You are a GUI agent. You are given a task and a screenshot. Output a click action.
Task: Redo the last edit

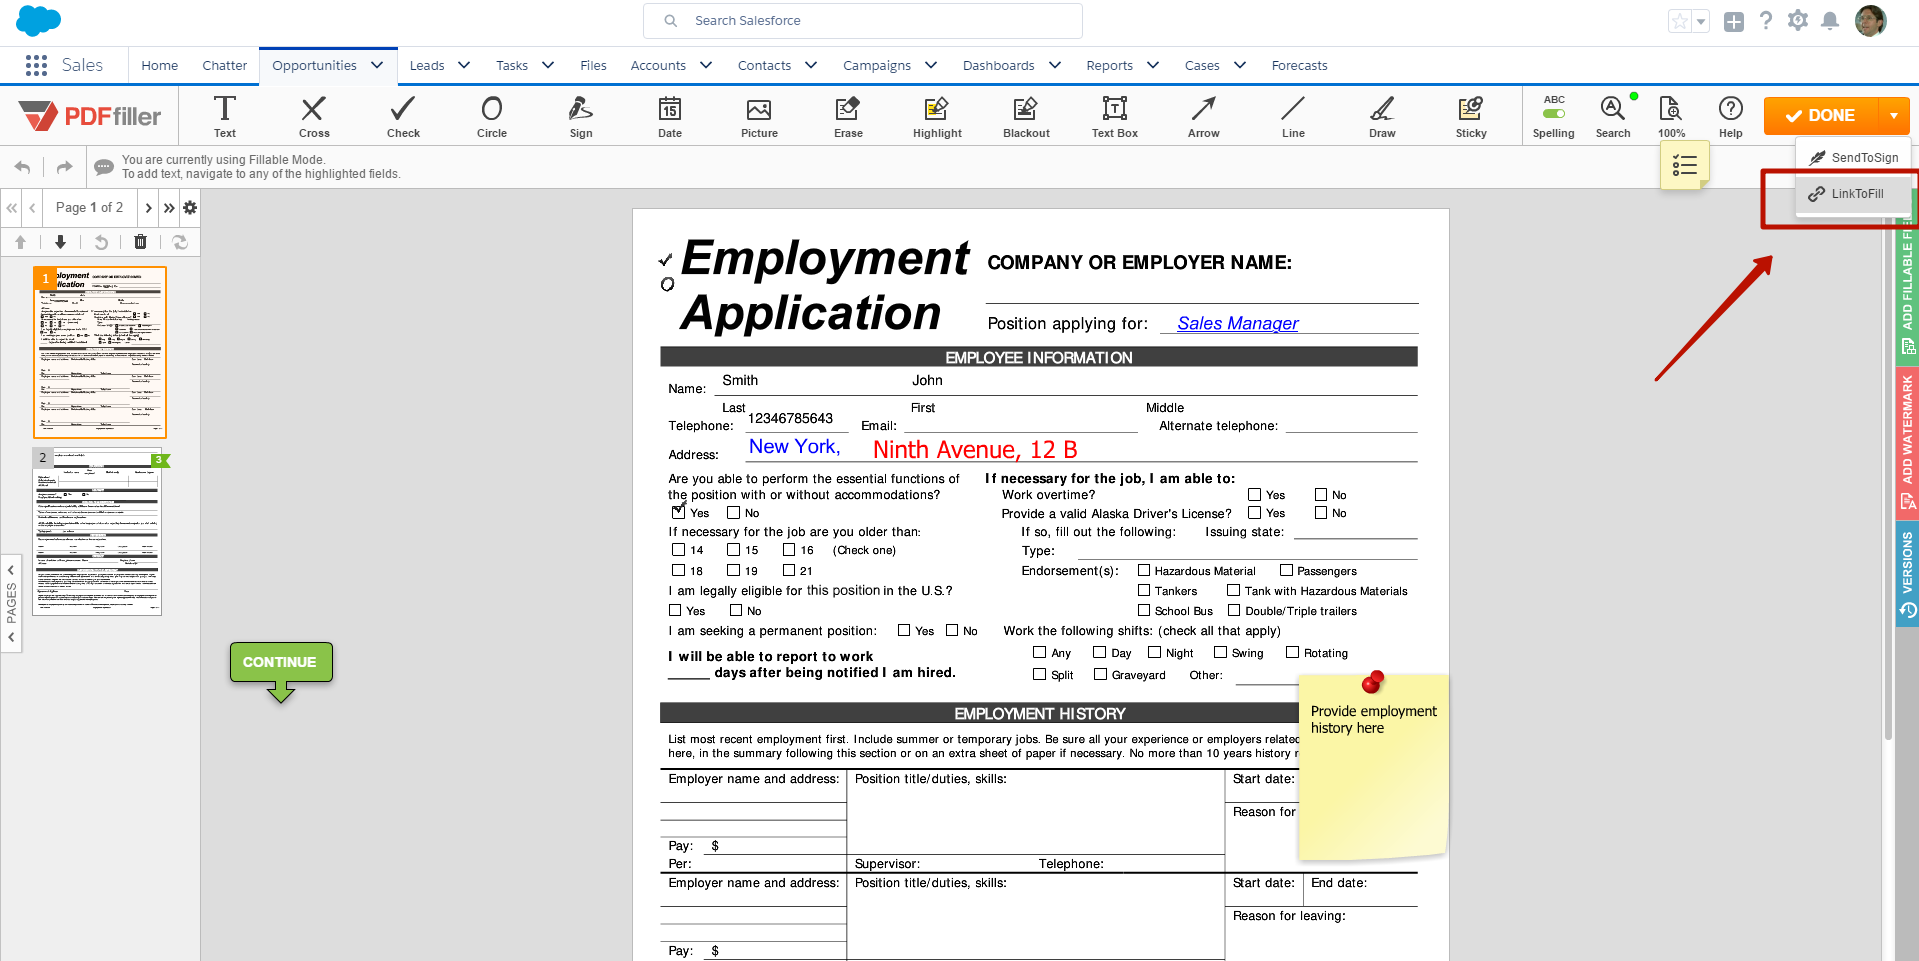64,167
